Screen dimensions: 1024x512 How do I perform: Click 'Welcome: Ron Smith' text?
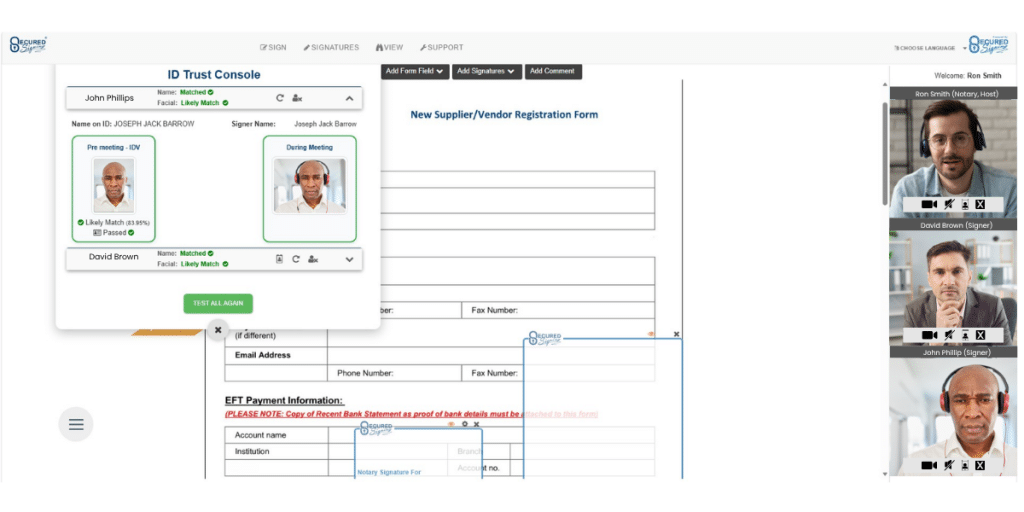pyautogui.click(x=968, y=76)
